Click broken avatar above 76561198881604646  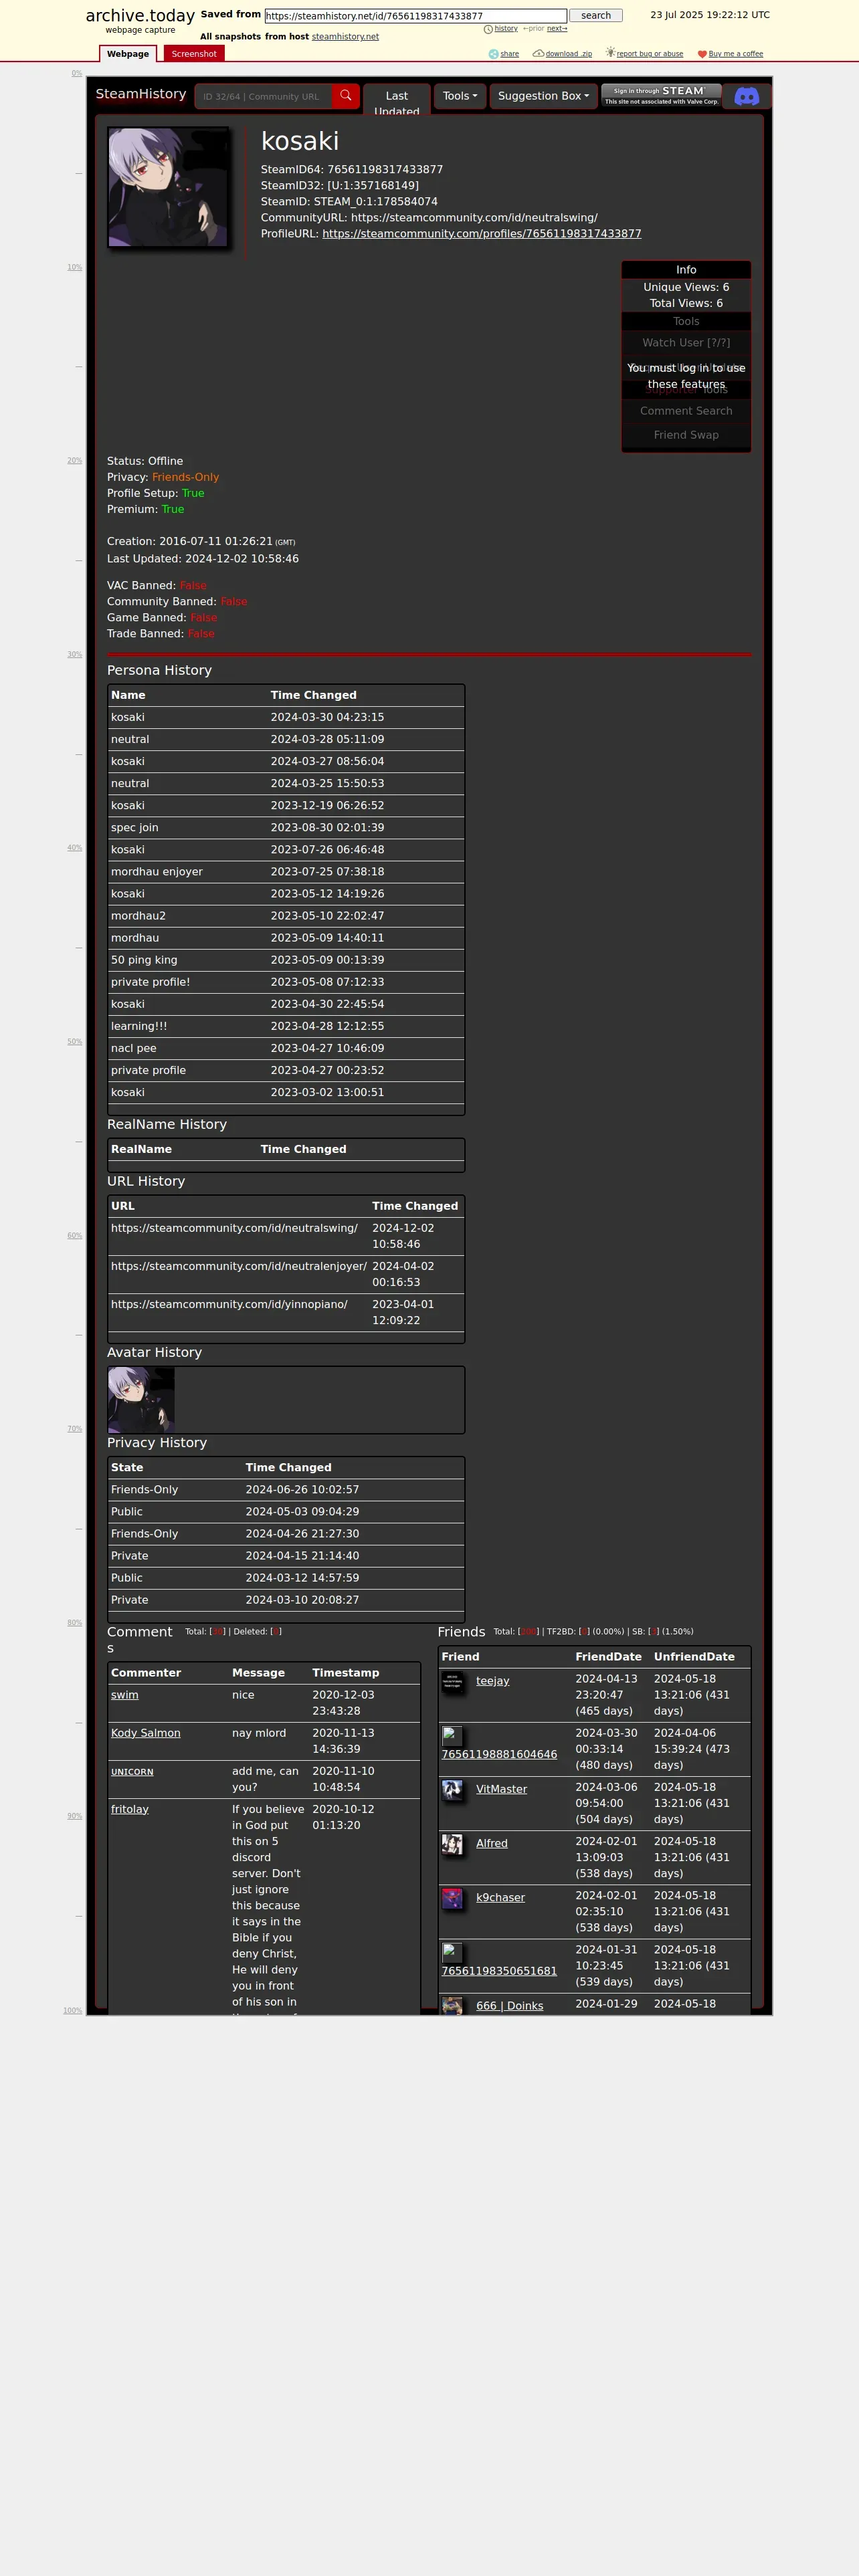click(451, 1736)
